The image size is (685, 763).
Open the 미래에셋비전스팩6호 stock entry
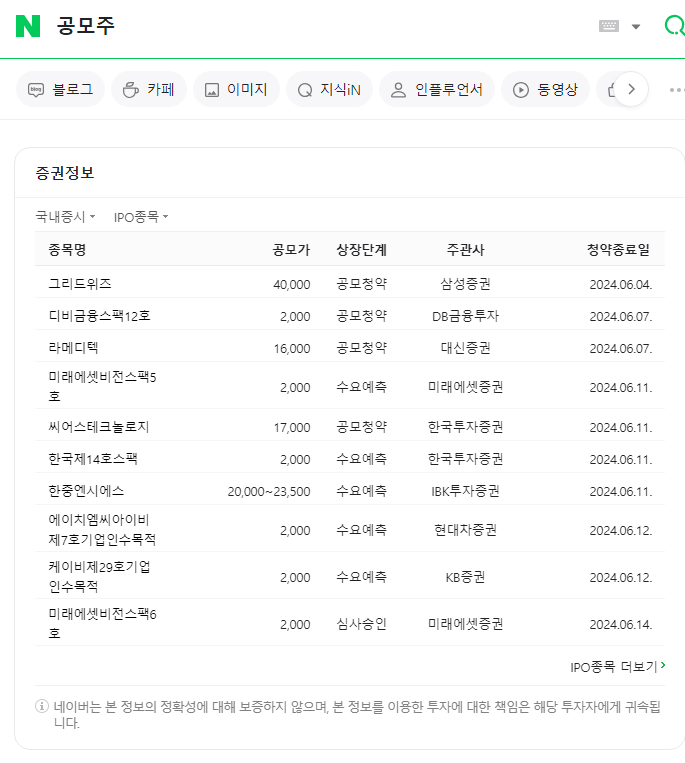pos(102,623)
